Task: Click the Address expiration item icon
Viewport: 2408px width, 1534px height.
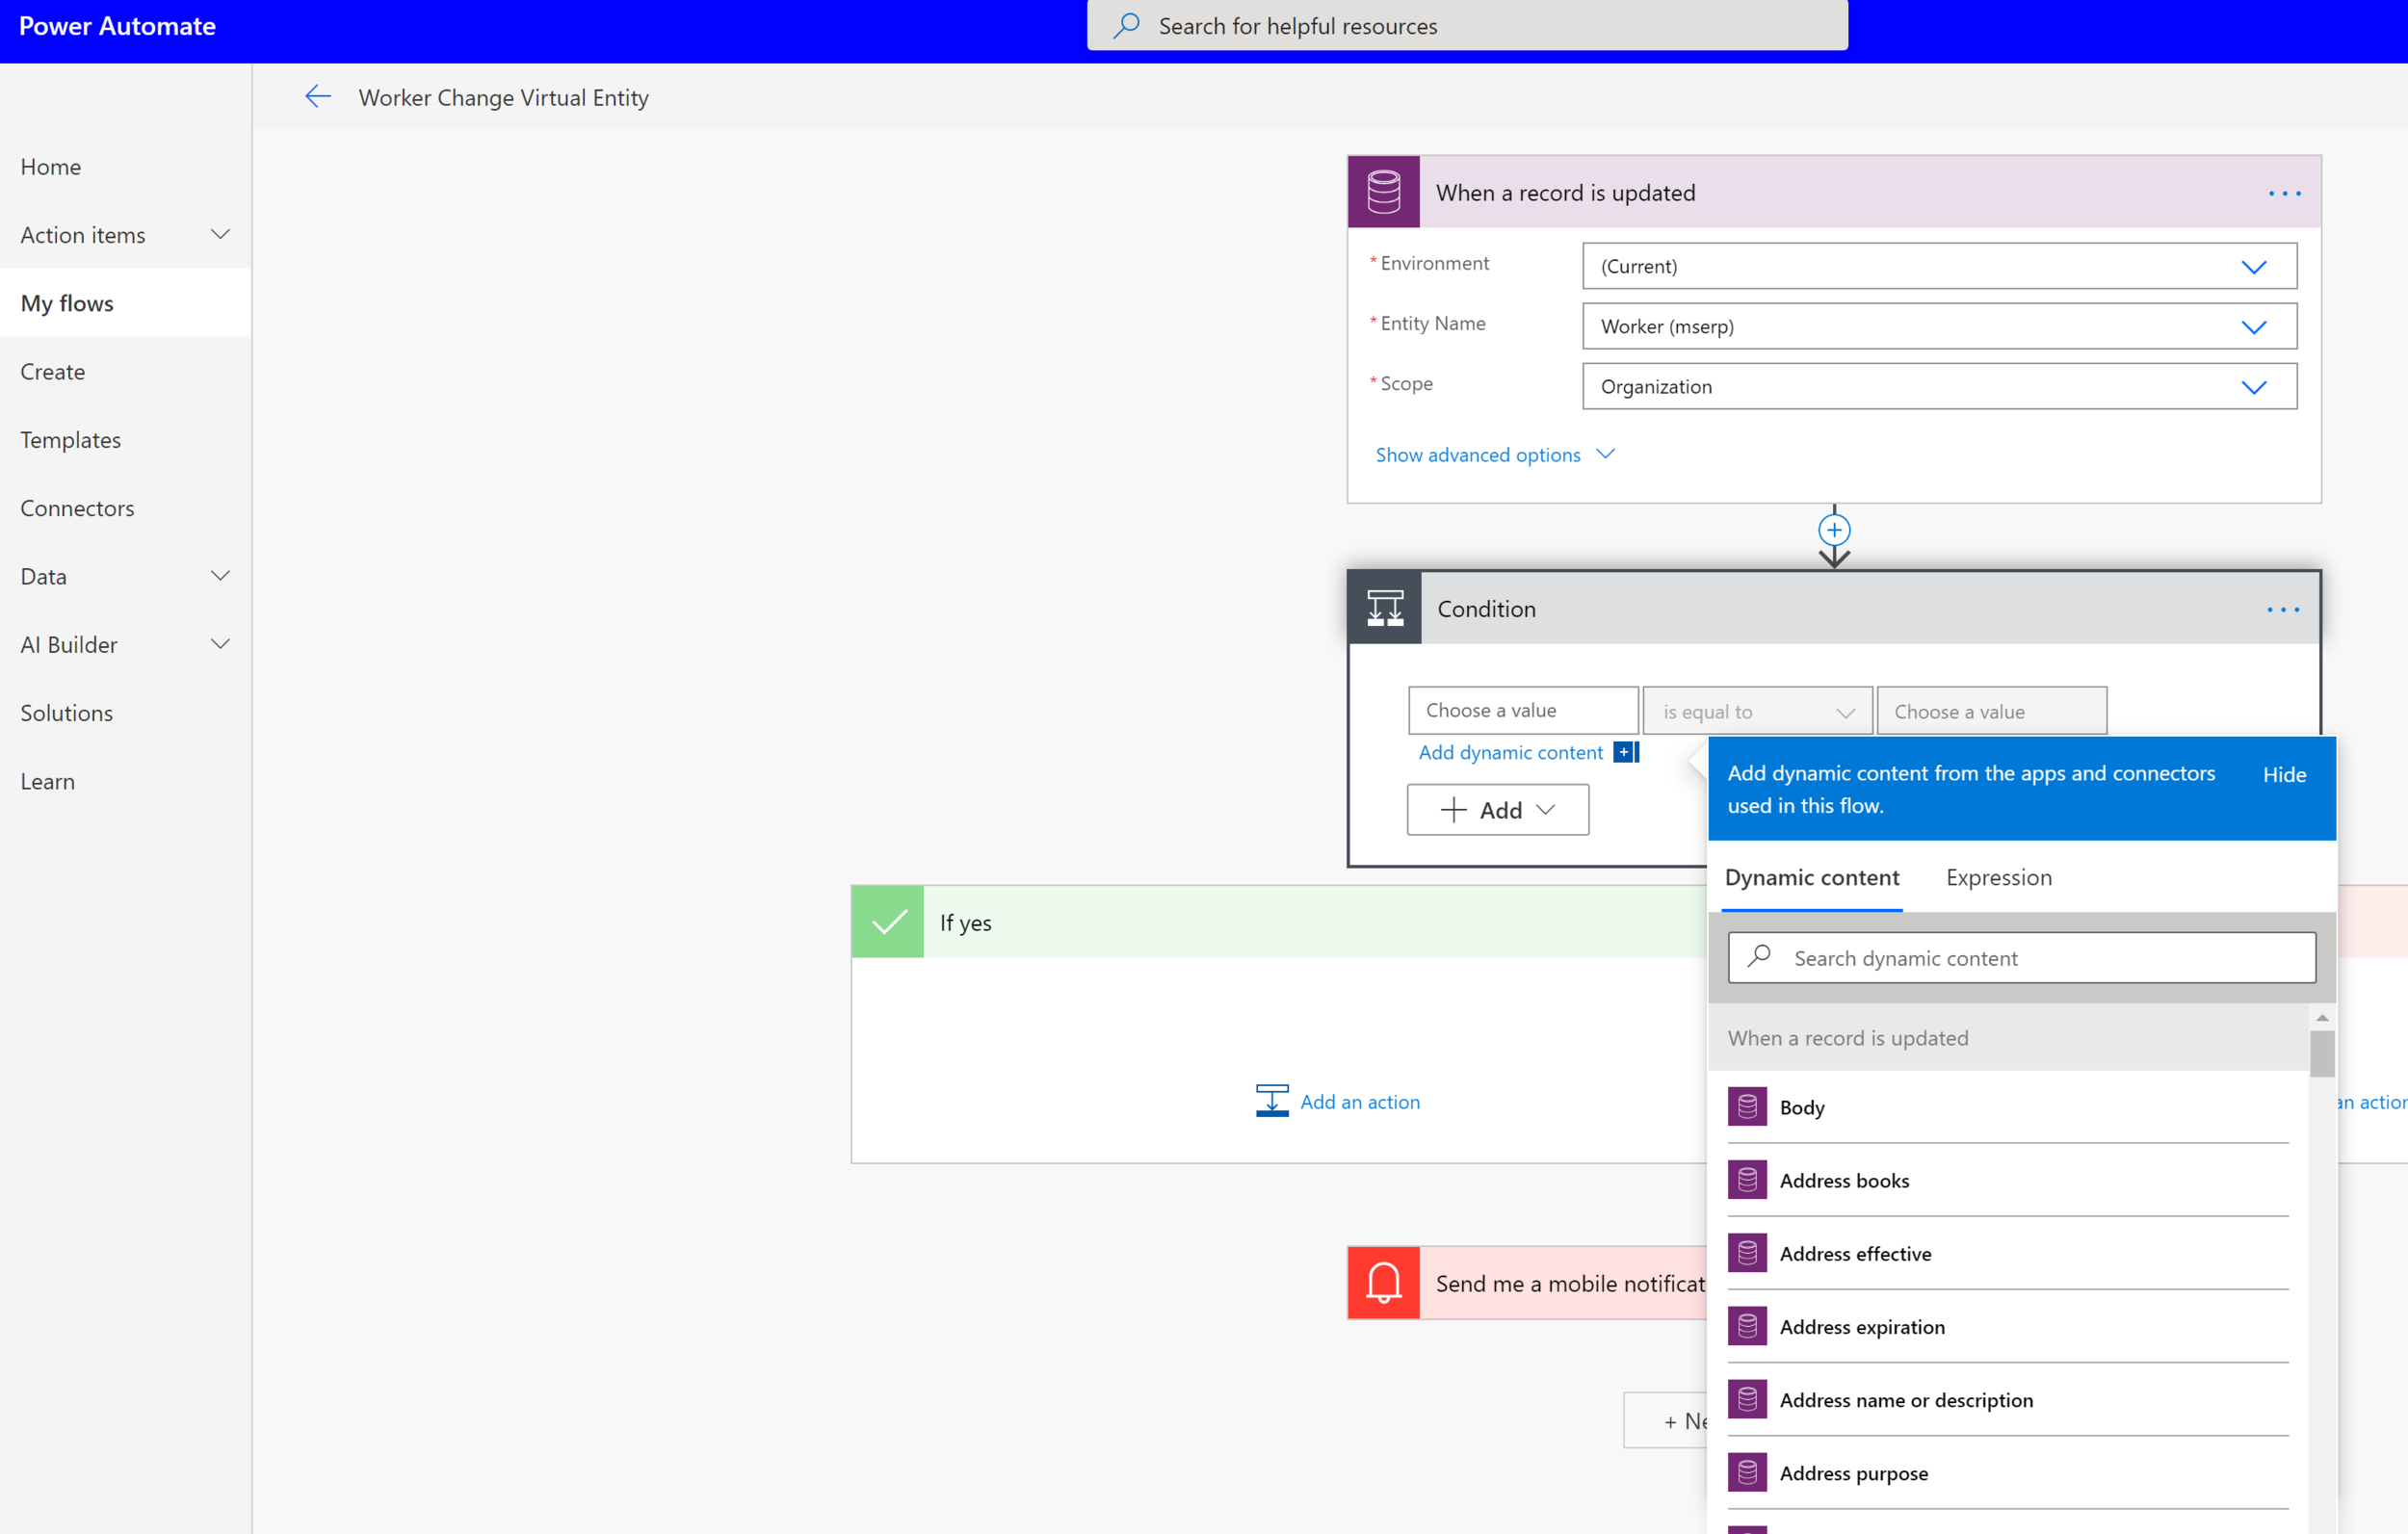Action: click(x=1747, y=1326)
